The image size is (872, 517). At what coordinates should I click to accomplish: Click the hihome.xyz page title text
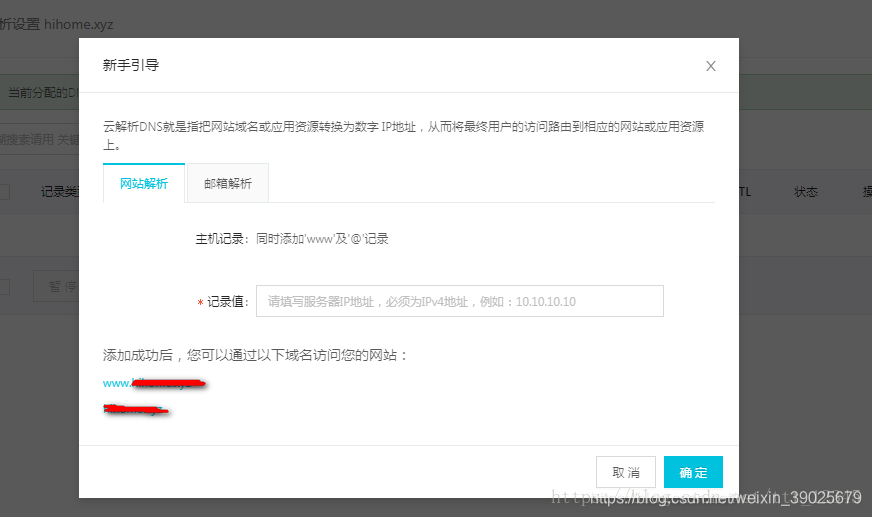[x=78, y=24]
